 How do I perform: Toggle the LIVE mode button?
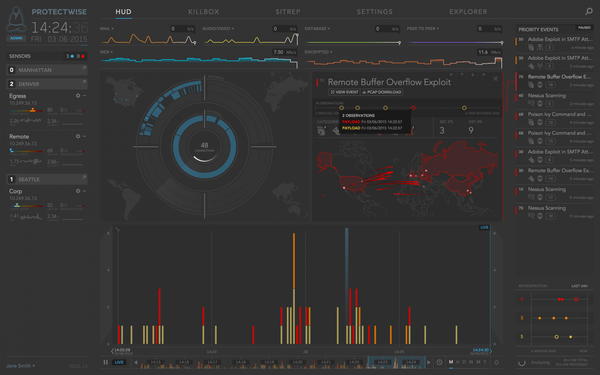[x=119, y=362]
